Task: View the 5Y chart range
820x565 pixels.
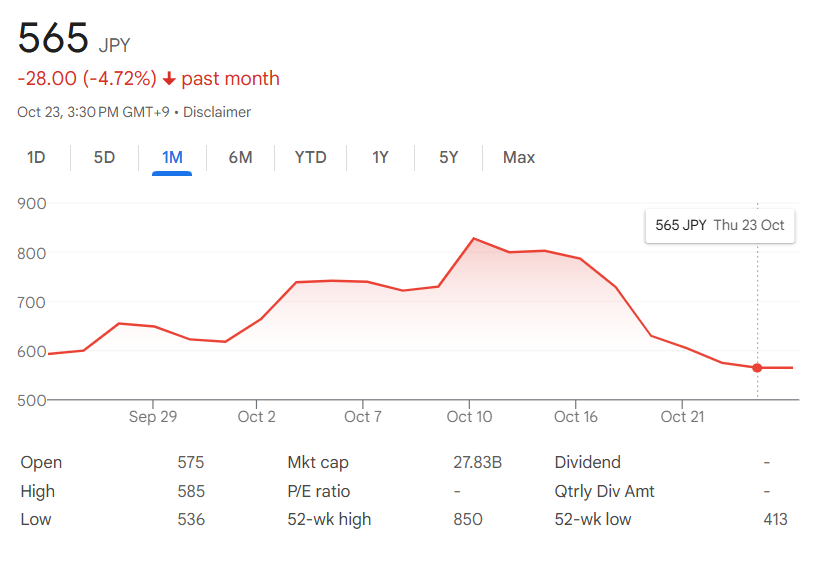Action: [448, 157]
